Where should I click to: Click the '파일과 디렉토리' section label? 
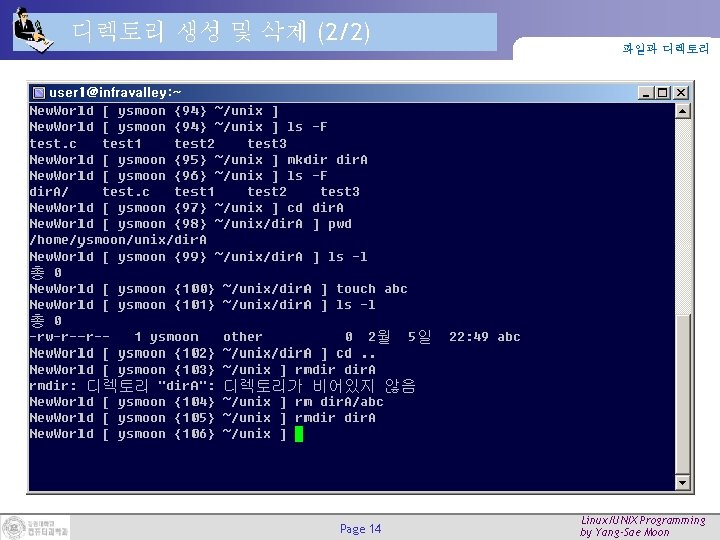click(x=666, y=48)
